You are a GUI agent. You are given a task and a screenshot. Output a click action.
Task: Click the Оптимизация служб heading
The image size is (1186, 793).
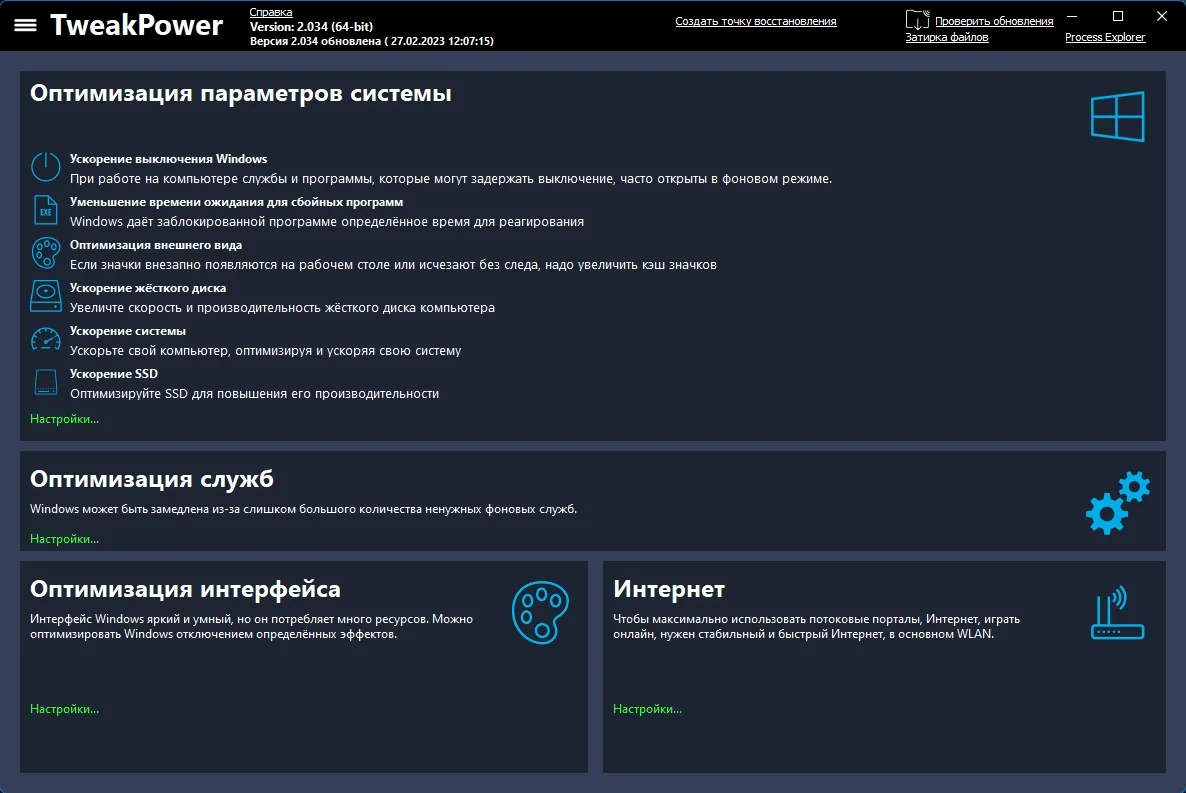point(152,479)
